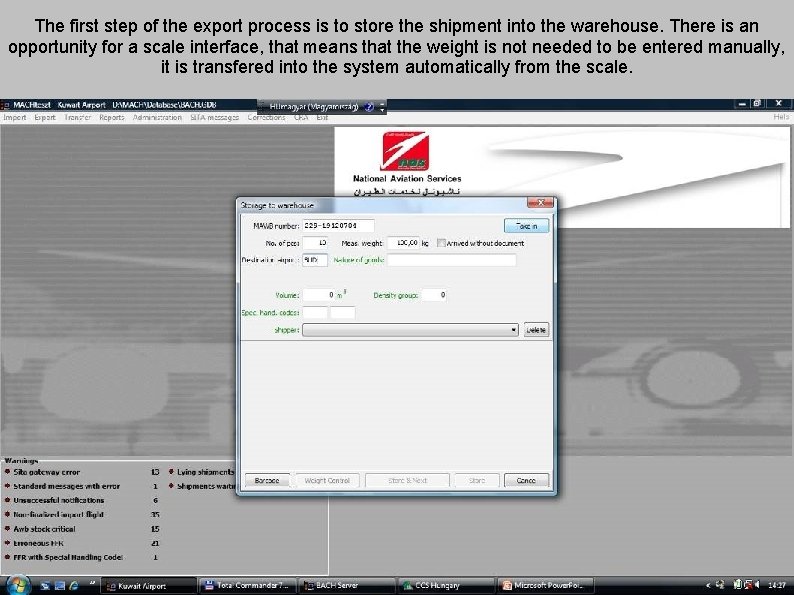Click the Density group field

click(x=434, y=295)
